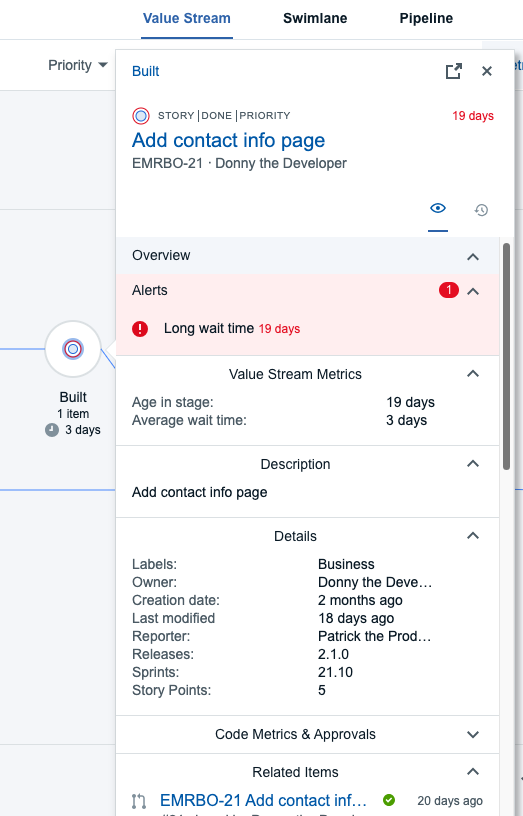Click the Built stage node circle
This screenshot has width=523, height=816.
tap(73, 349)
